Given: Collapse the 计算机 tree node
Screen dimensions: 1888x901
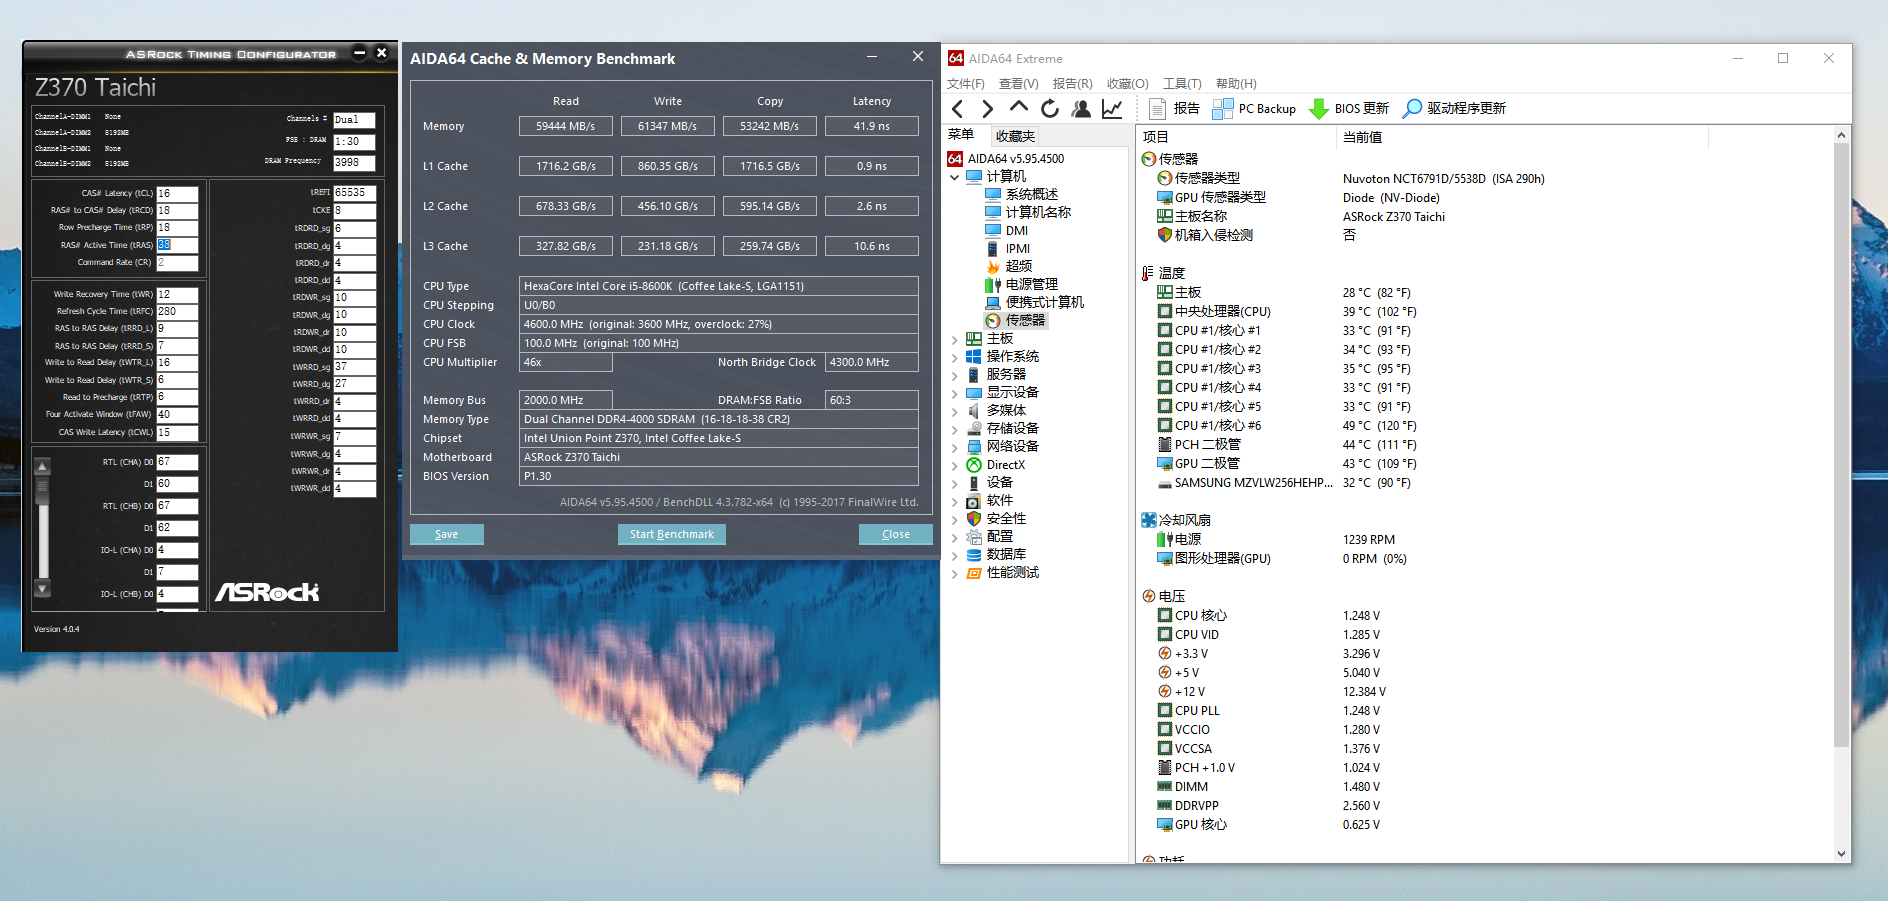Looking at the screenshot, I should click(955, 176).
